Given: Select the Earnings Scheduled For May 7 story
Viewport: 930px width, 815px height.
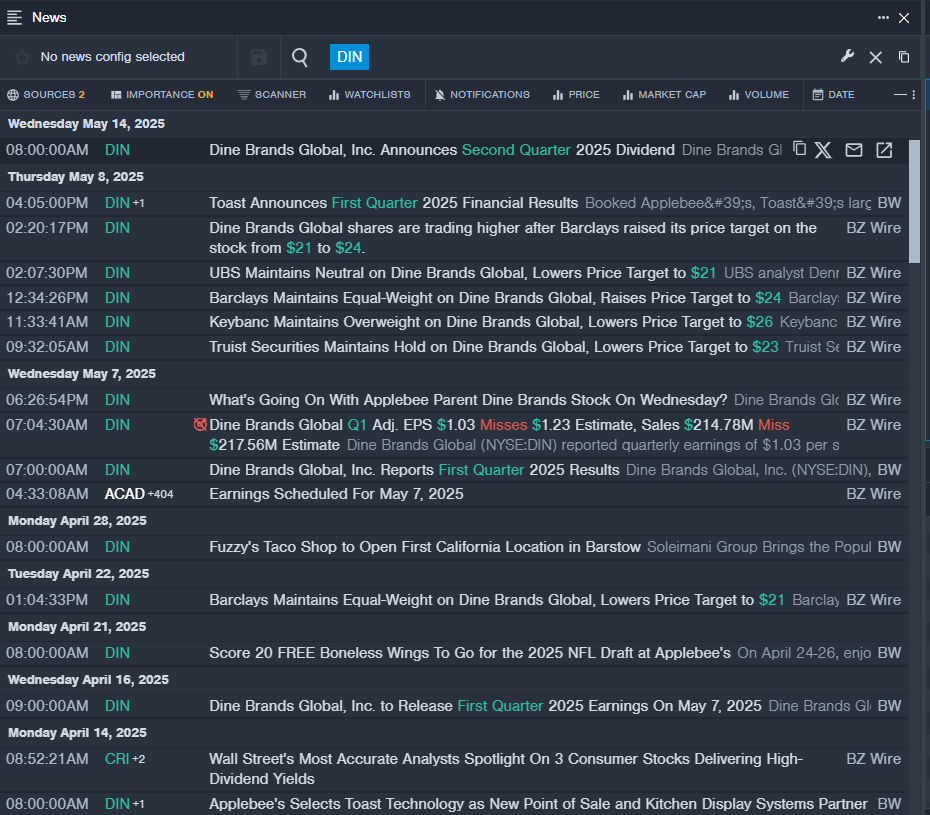Looking at the screenshot, I should point(336,494).
